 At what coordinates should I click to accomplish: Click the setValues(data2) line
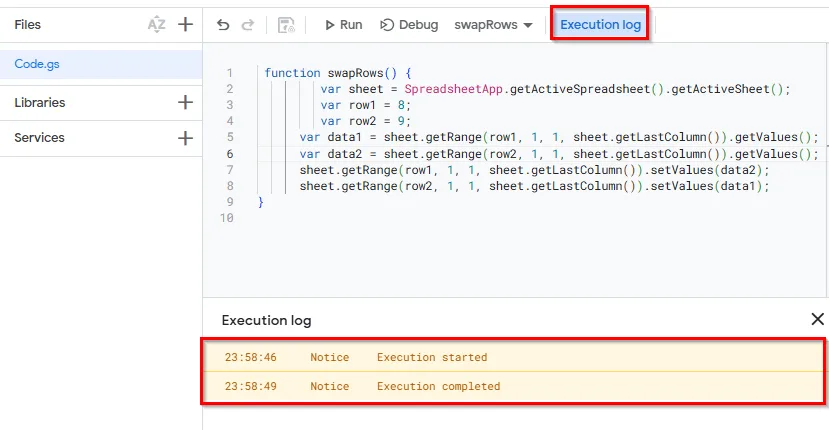(535, 170)
